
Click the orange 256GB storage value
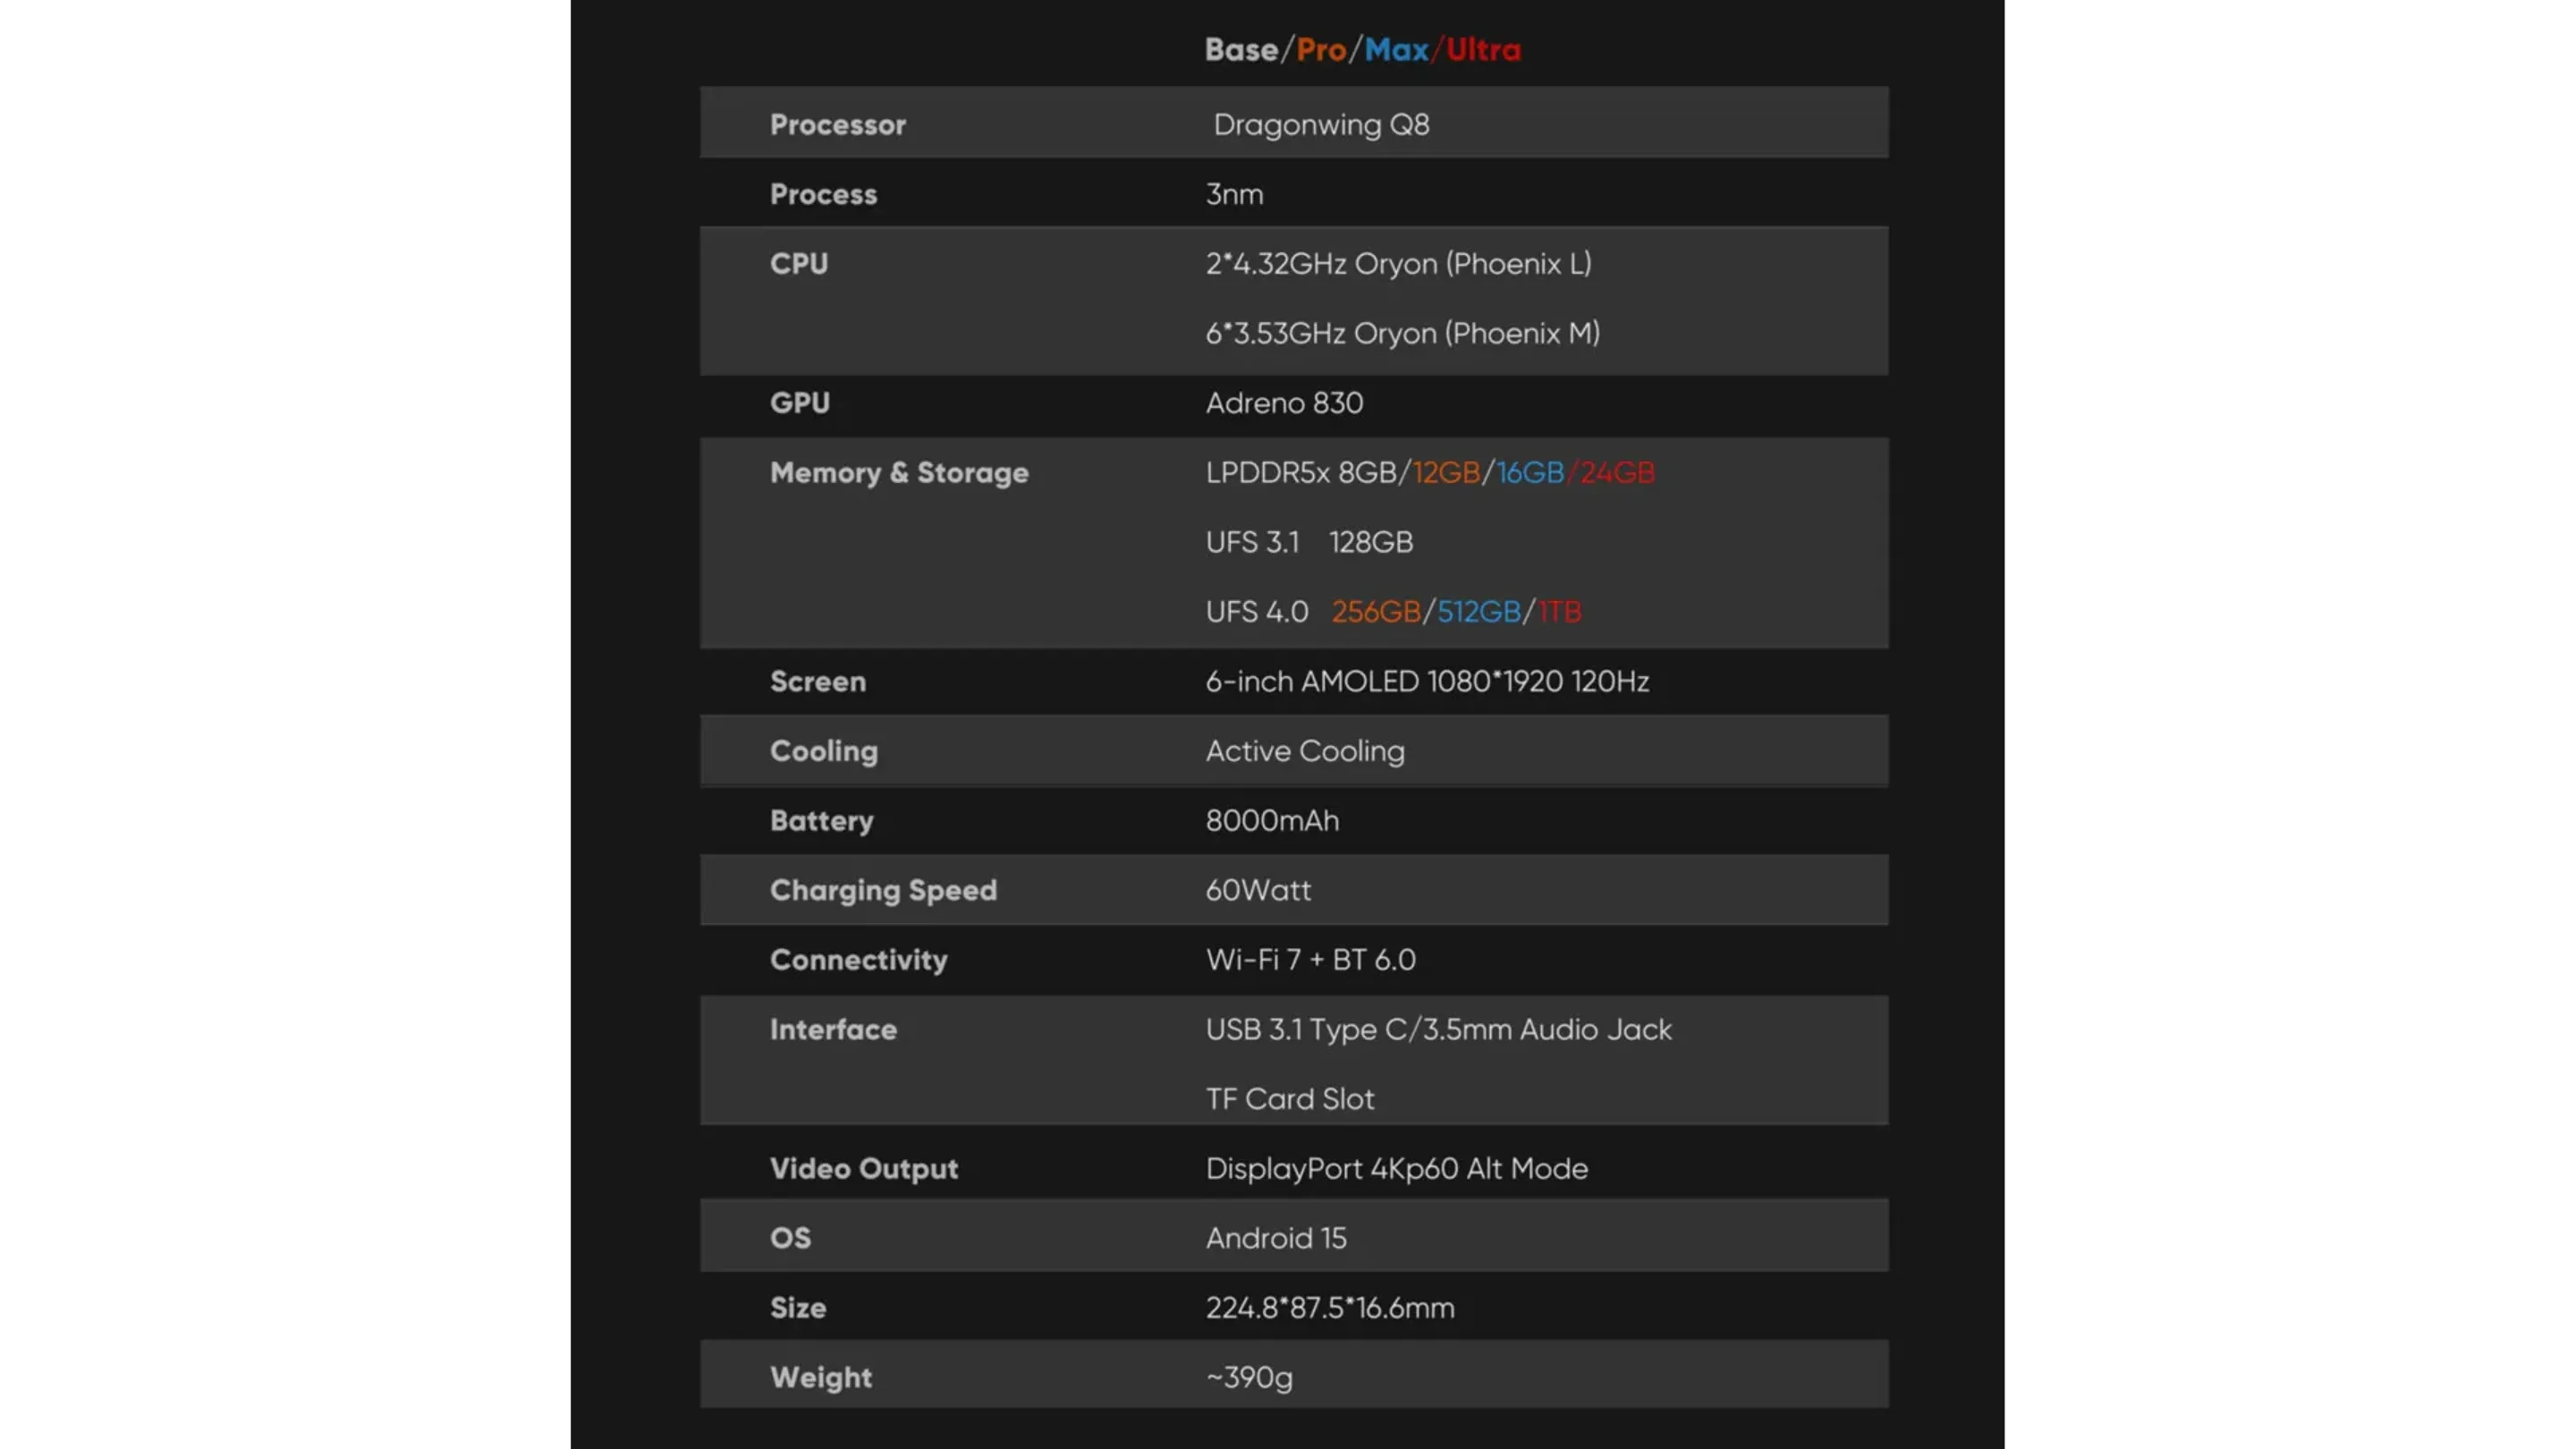tap(1375, 611)
